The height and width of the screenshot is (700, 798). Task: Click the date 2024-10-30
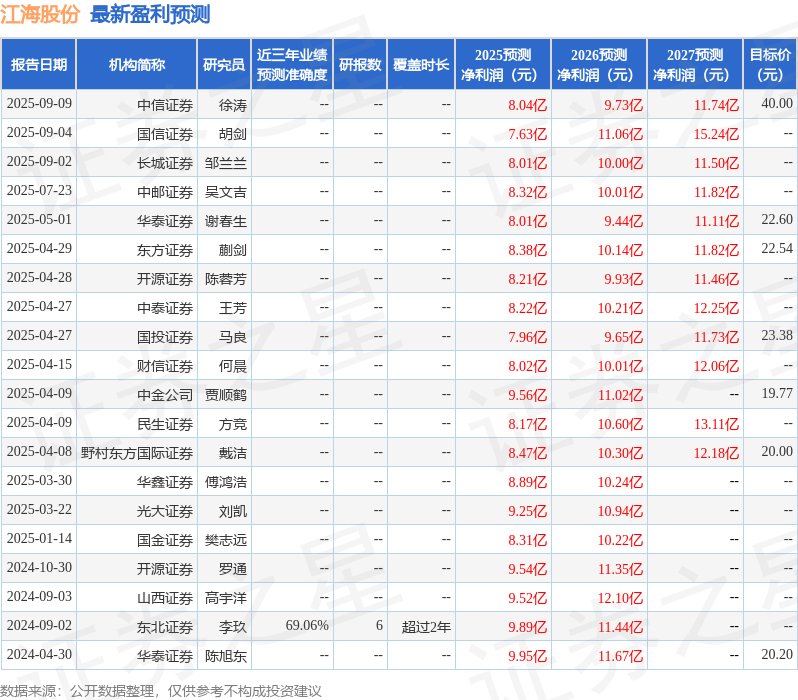(x=39, y=568)
